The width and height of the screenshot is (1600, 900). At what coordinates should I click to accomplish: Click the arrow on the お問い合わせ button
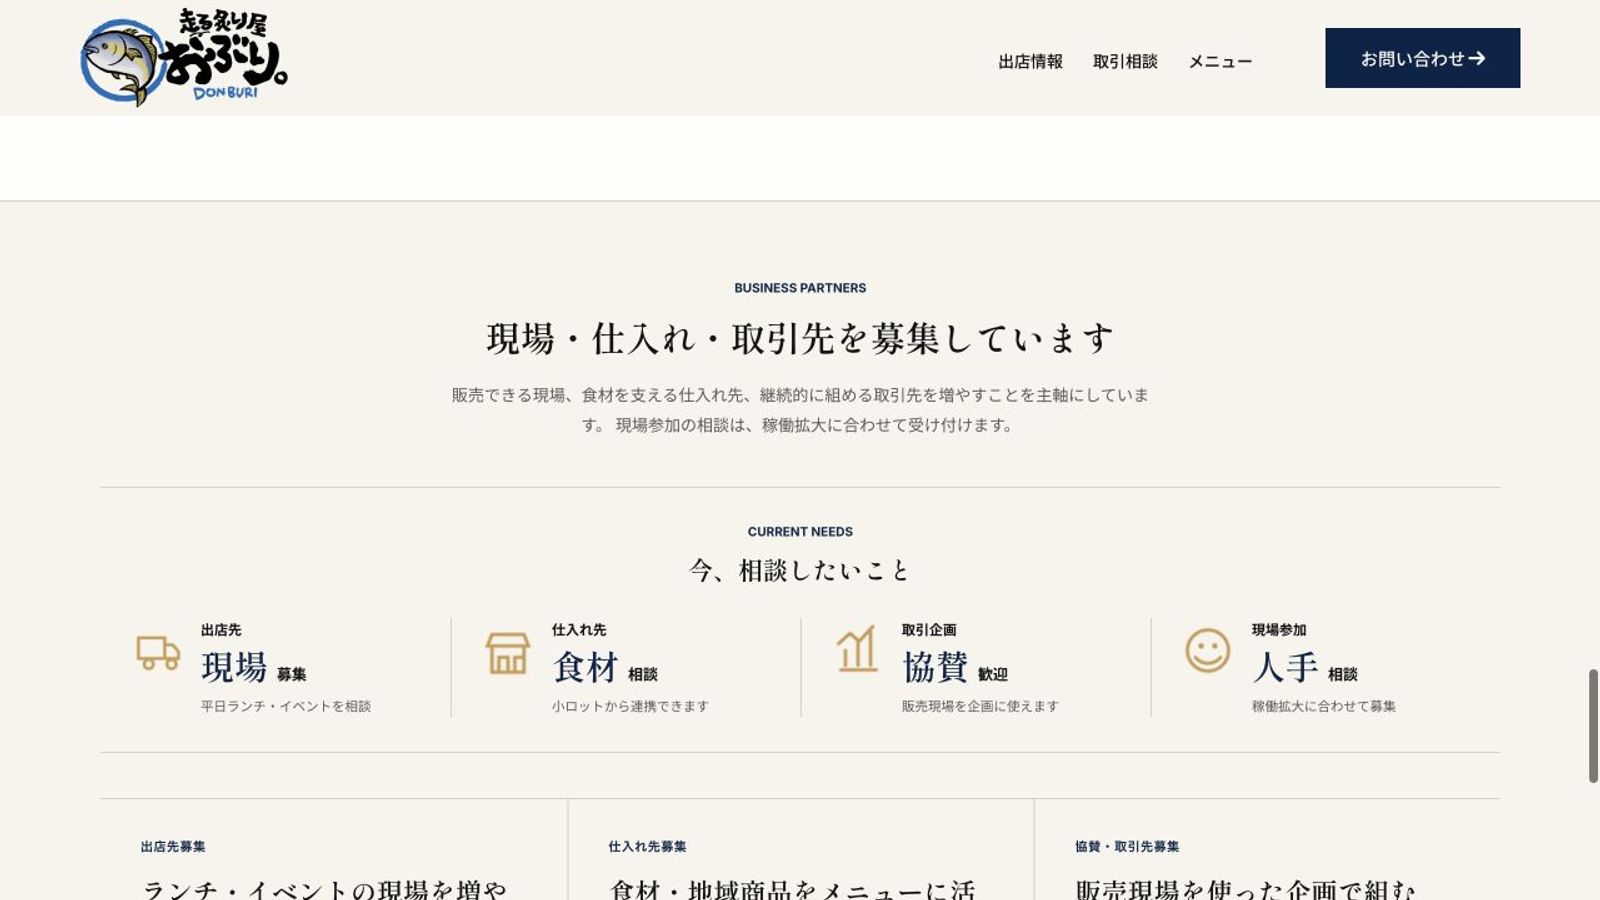(x=1477, y=59)
